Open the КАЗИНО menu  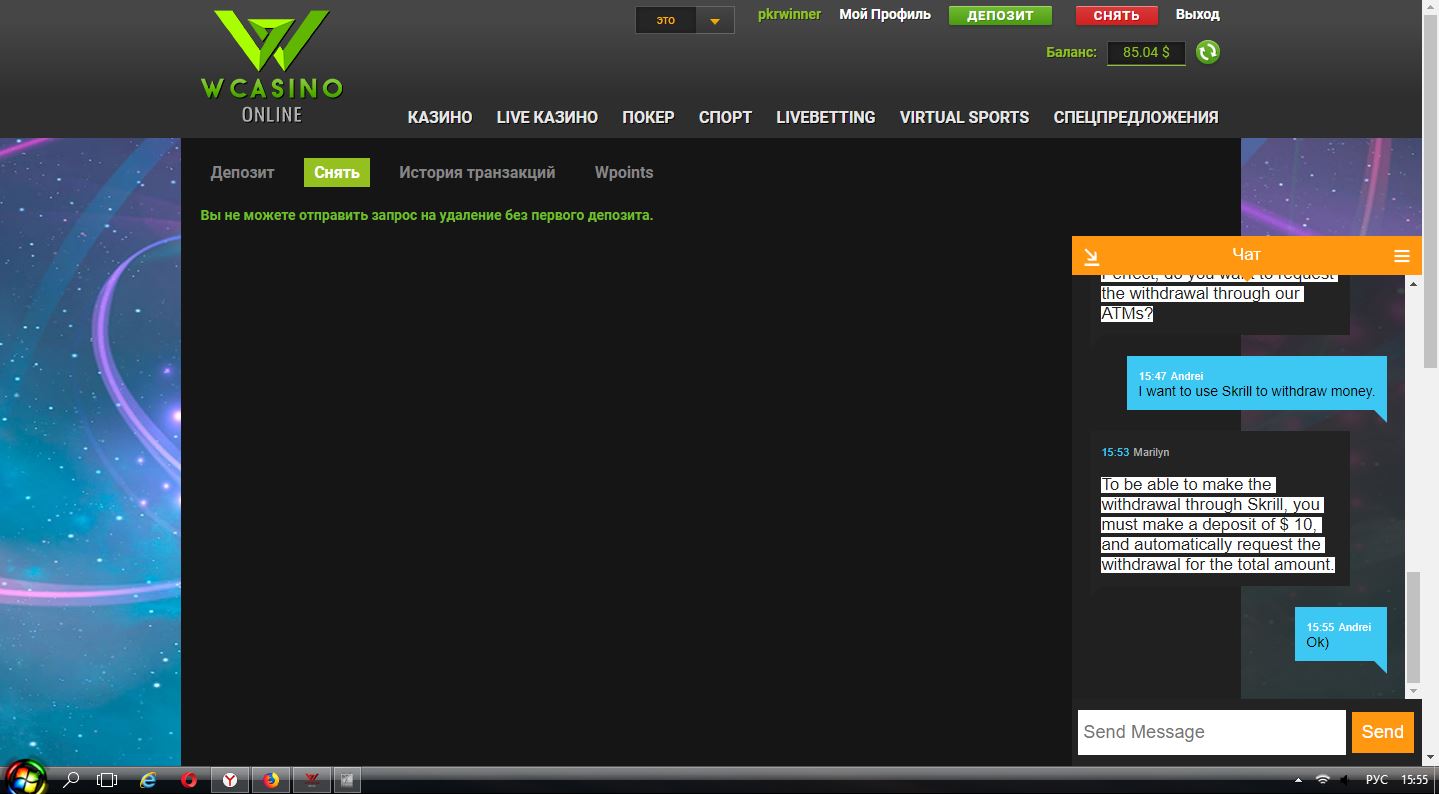(x=440, y=117)
